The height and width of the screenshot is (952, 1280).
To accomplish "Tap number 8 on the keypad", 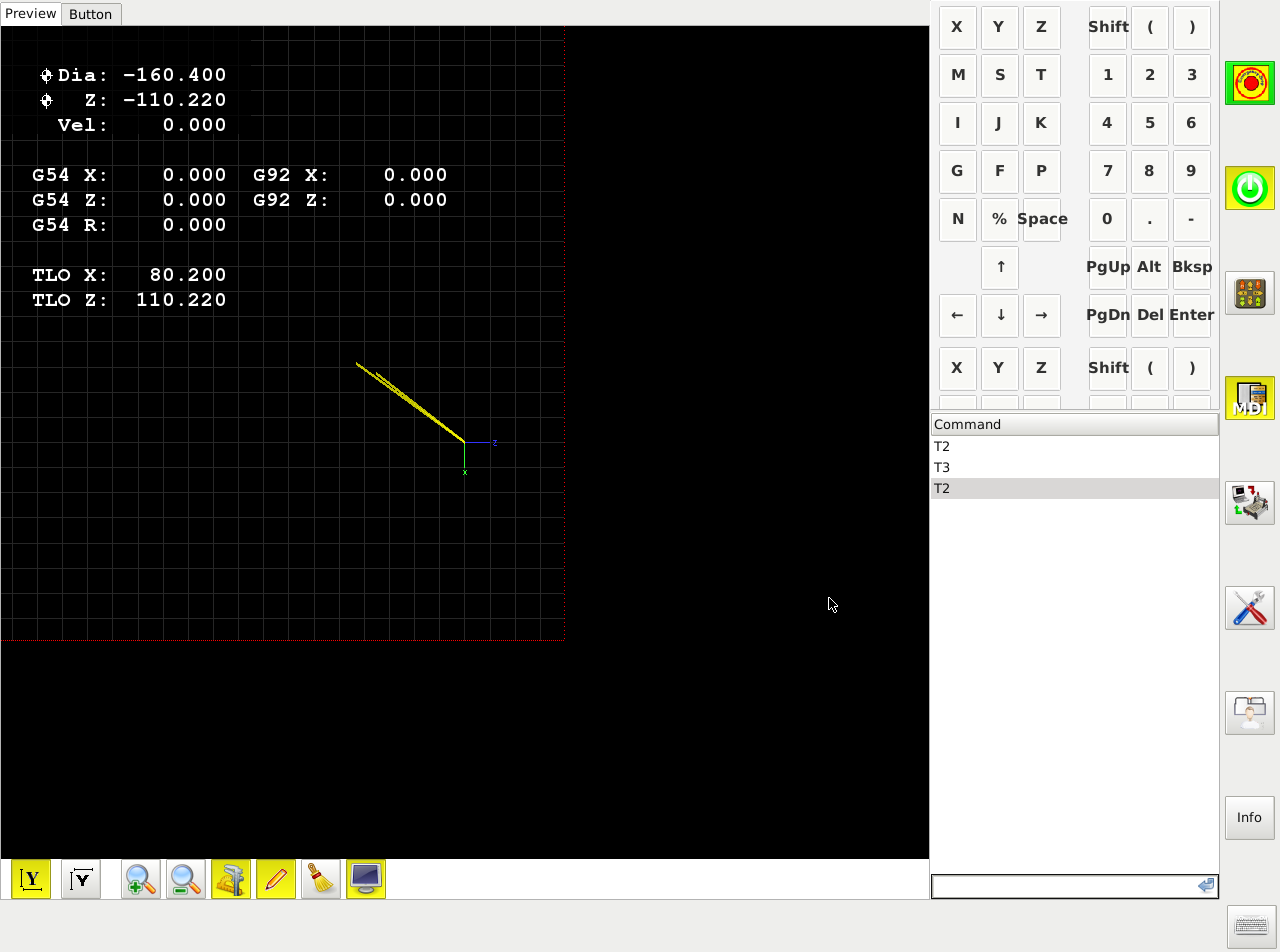I will tap(1150, 171).
